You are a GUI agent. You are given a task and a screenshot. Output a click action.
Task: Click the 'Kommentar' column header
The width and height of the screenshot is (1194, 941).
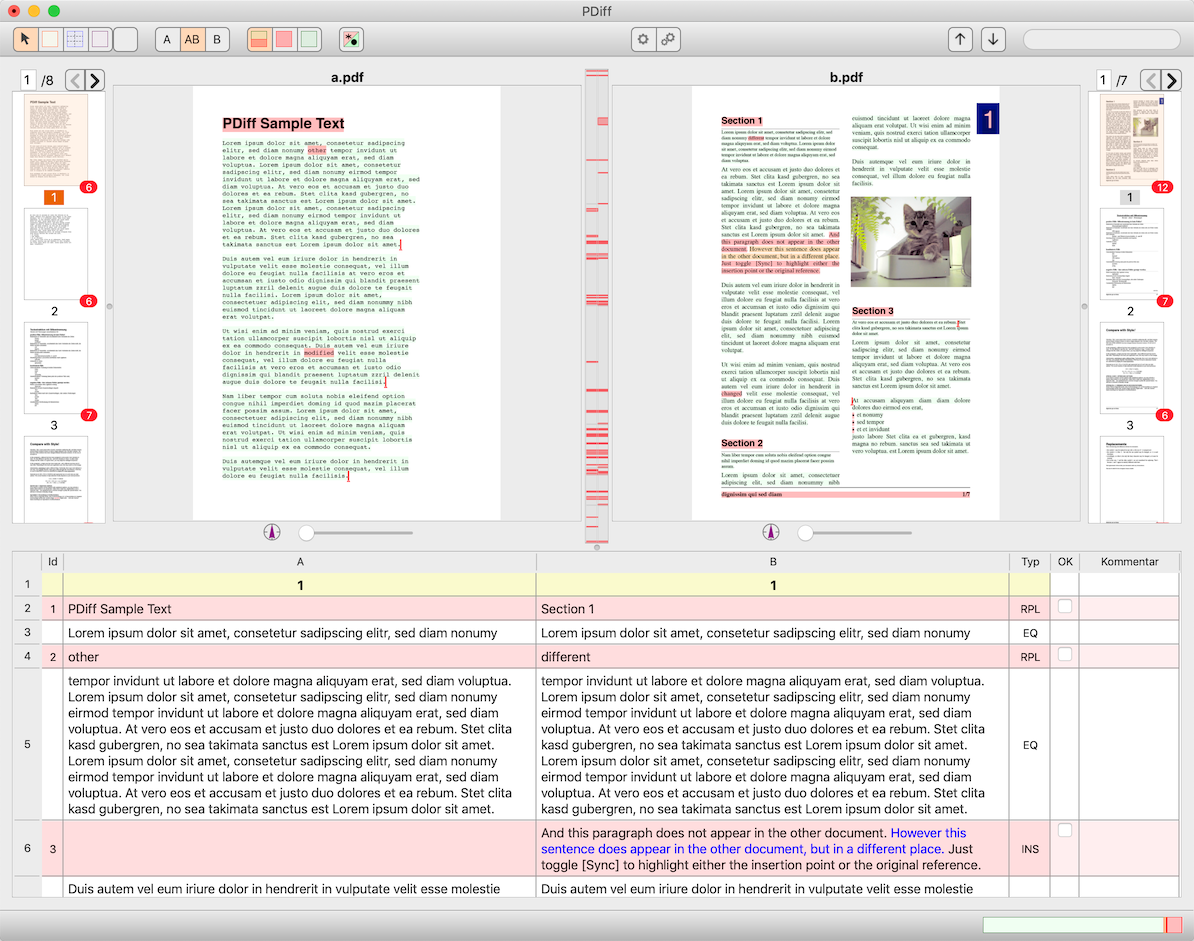point(1129,562)
